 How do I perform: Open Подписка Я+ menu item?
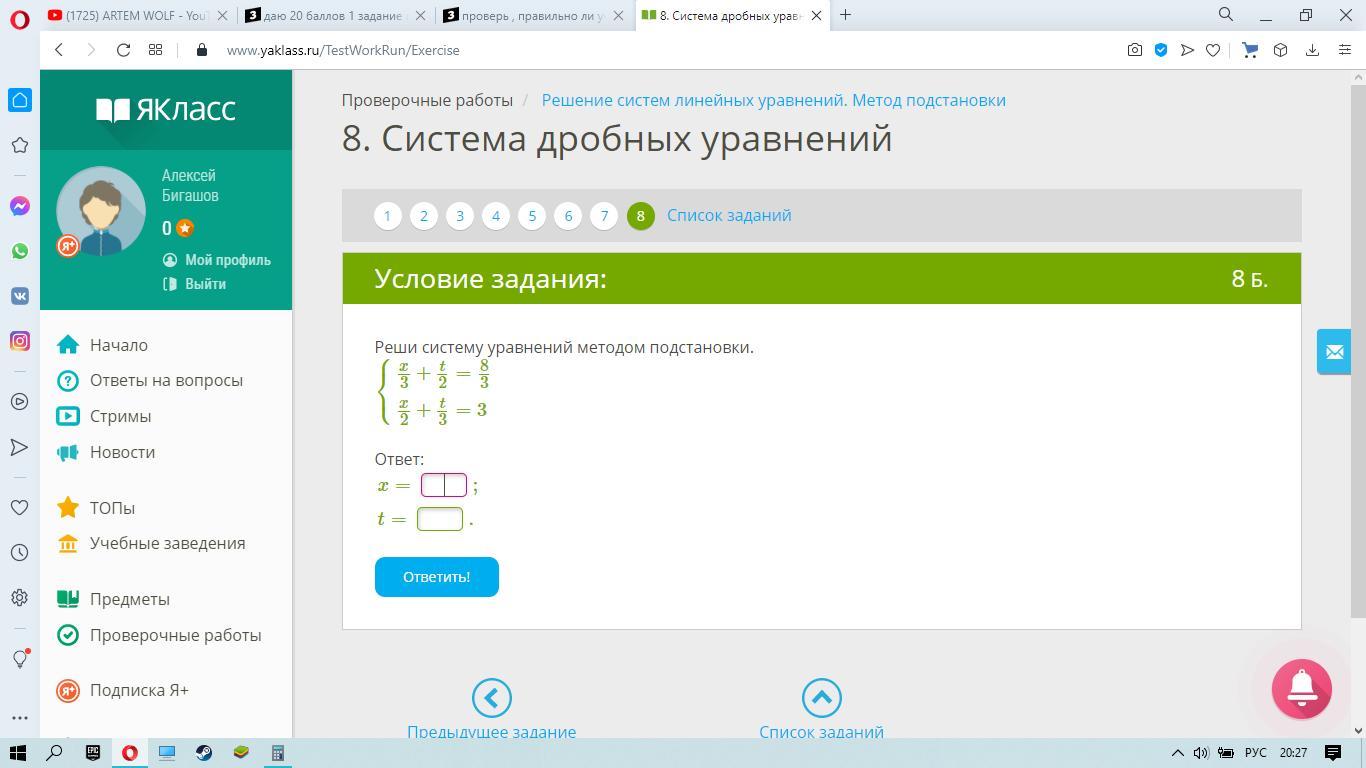(x=123, y=690)
